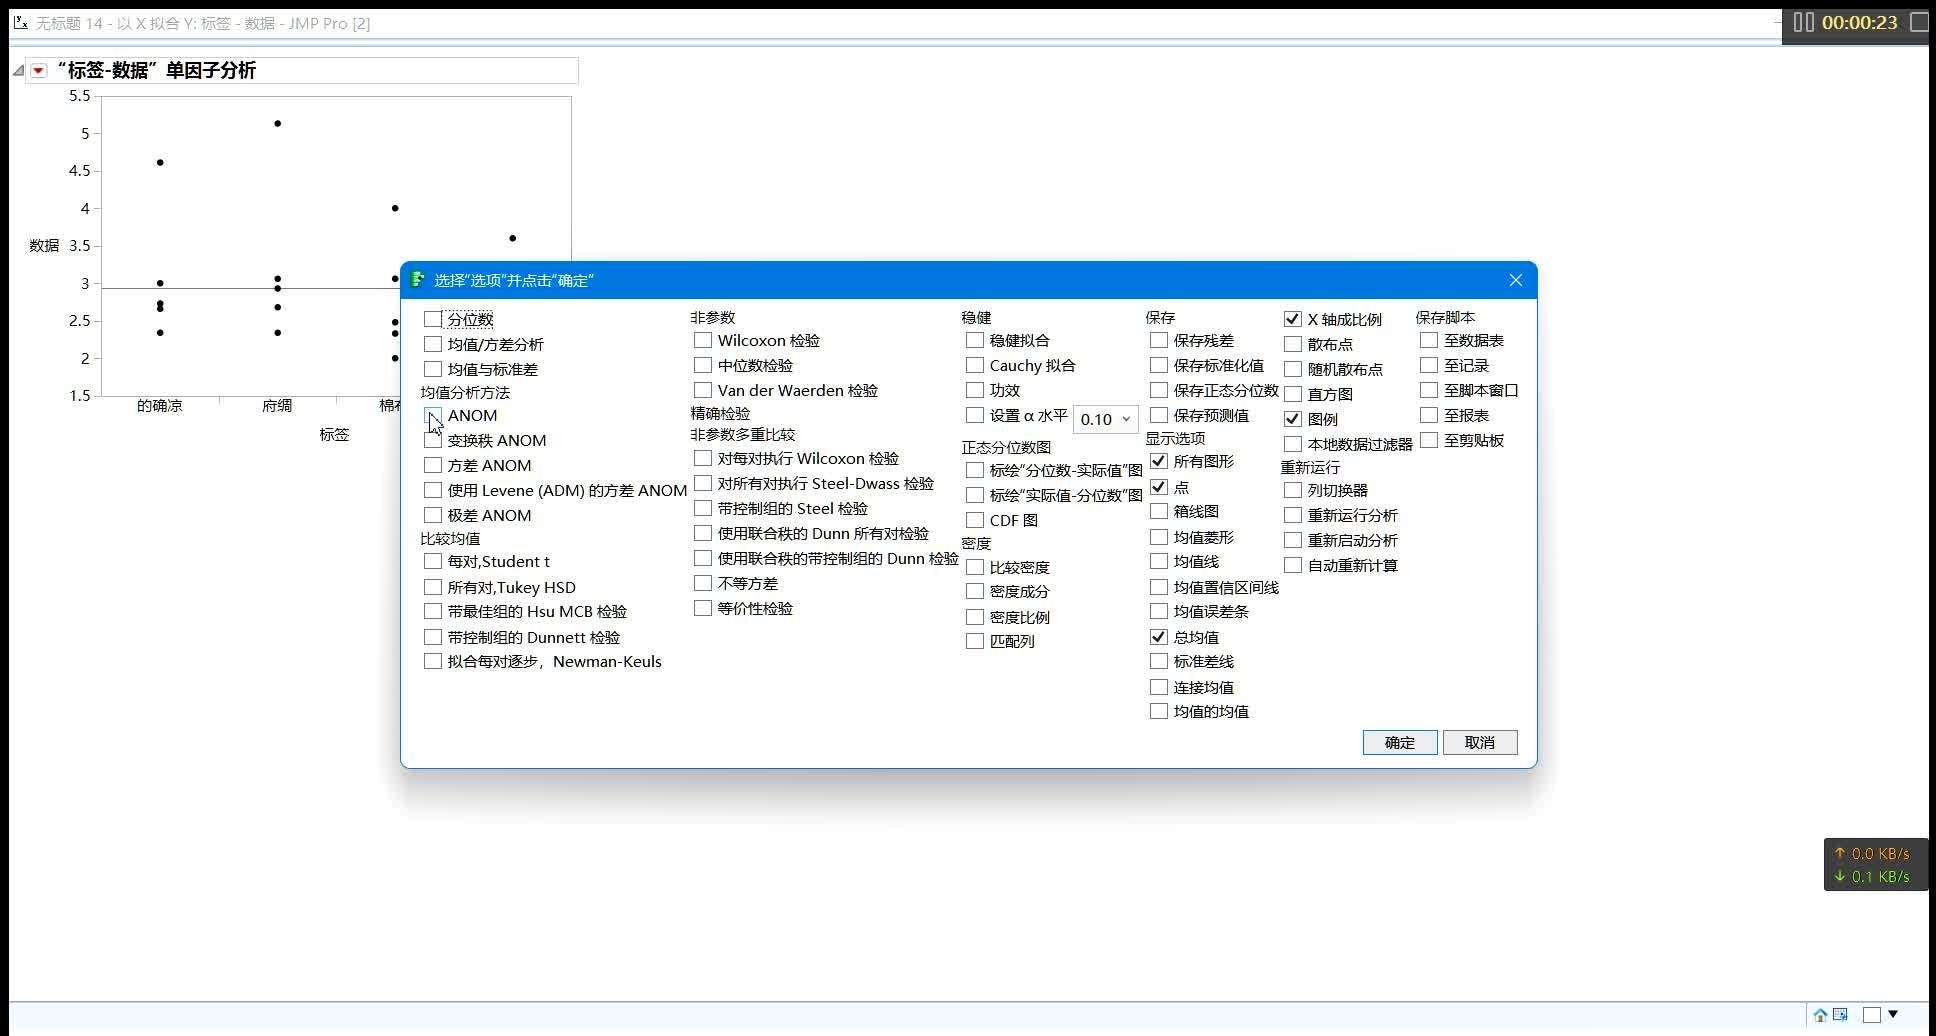The image size is (1936, 1036).
Task: Uncheck 总均值 display option
Action: tap(1159, 637)
